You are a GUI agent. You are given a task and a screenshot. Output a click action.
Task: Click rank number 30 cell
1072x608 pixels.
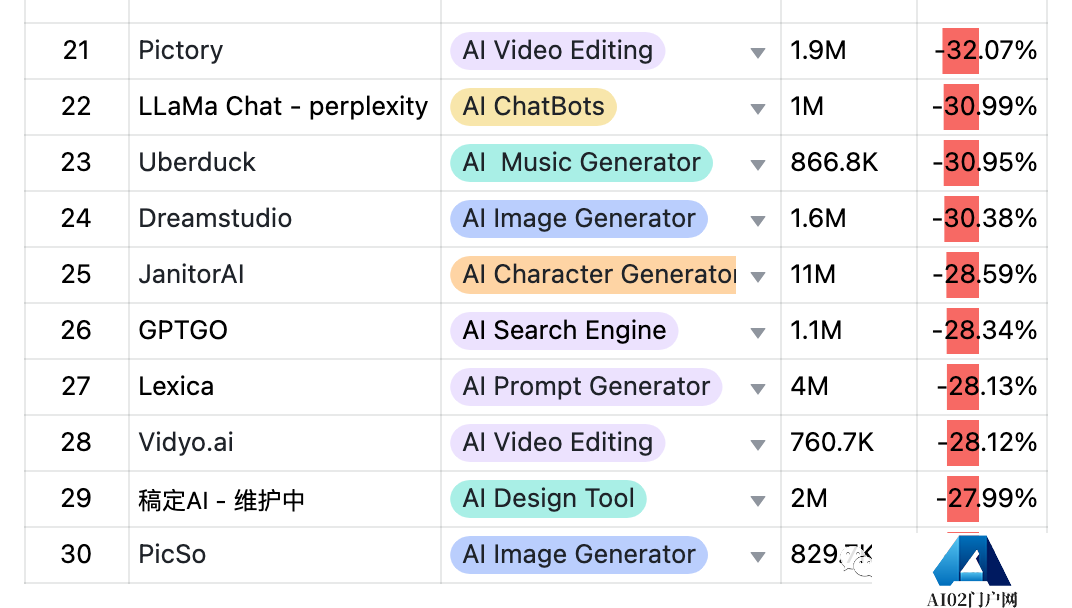pos(77,556)
